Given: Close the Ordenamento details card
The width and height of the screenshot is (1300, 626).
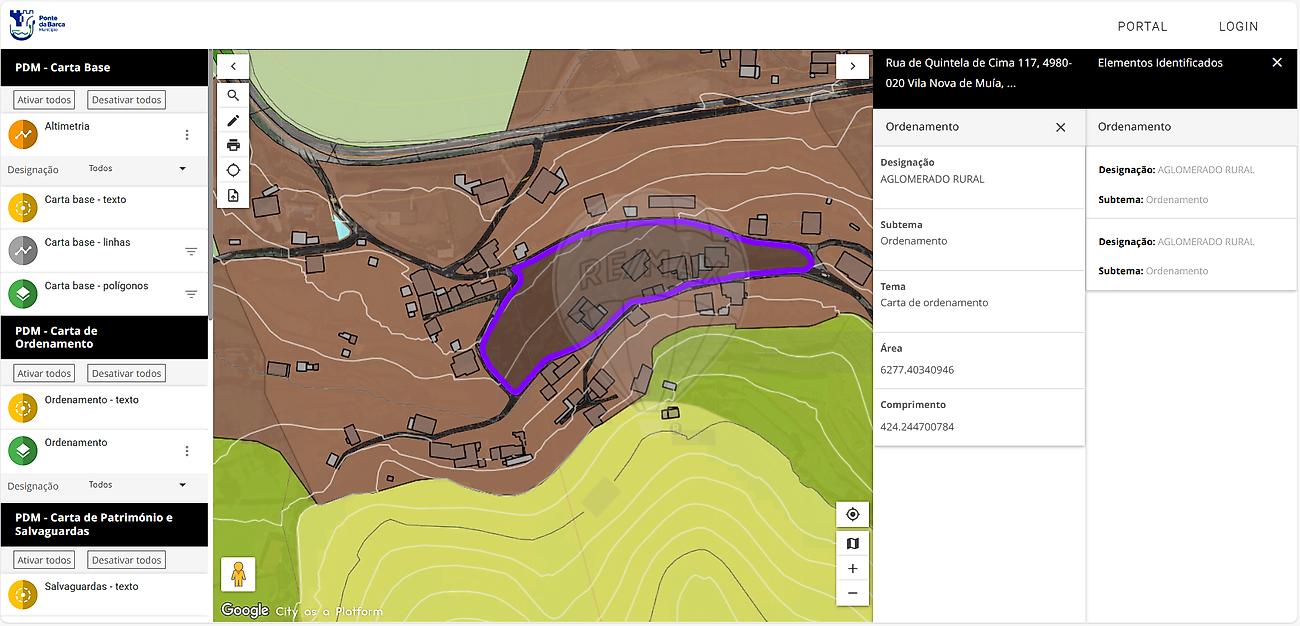Looking at the screenshot, I should tap(1061, 127).
